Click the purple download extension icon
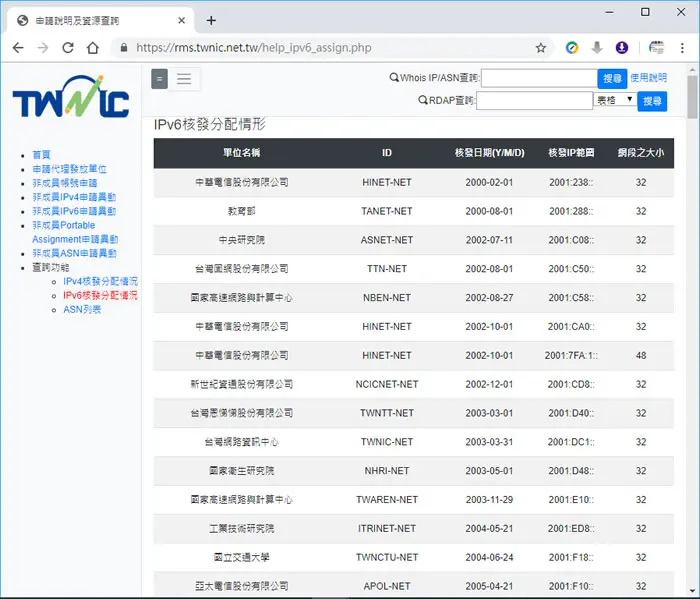Screen dimensions: 700x599 coord(622,47)
